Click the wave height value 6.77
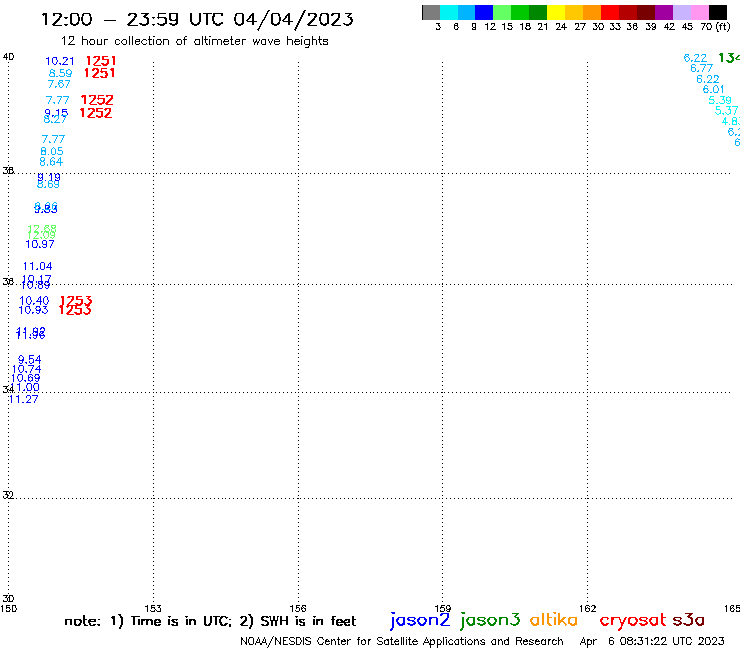 point(701,68)
